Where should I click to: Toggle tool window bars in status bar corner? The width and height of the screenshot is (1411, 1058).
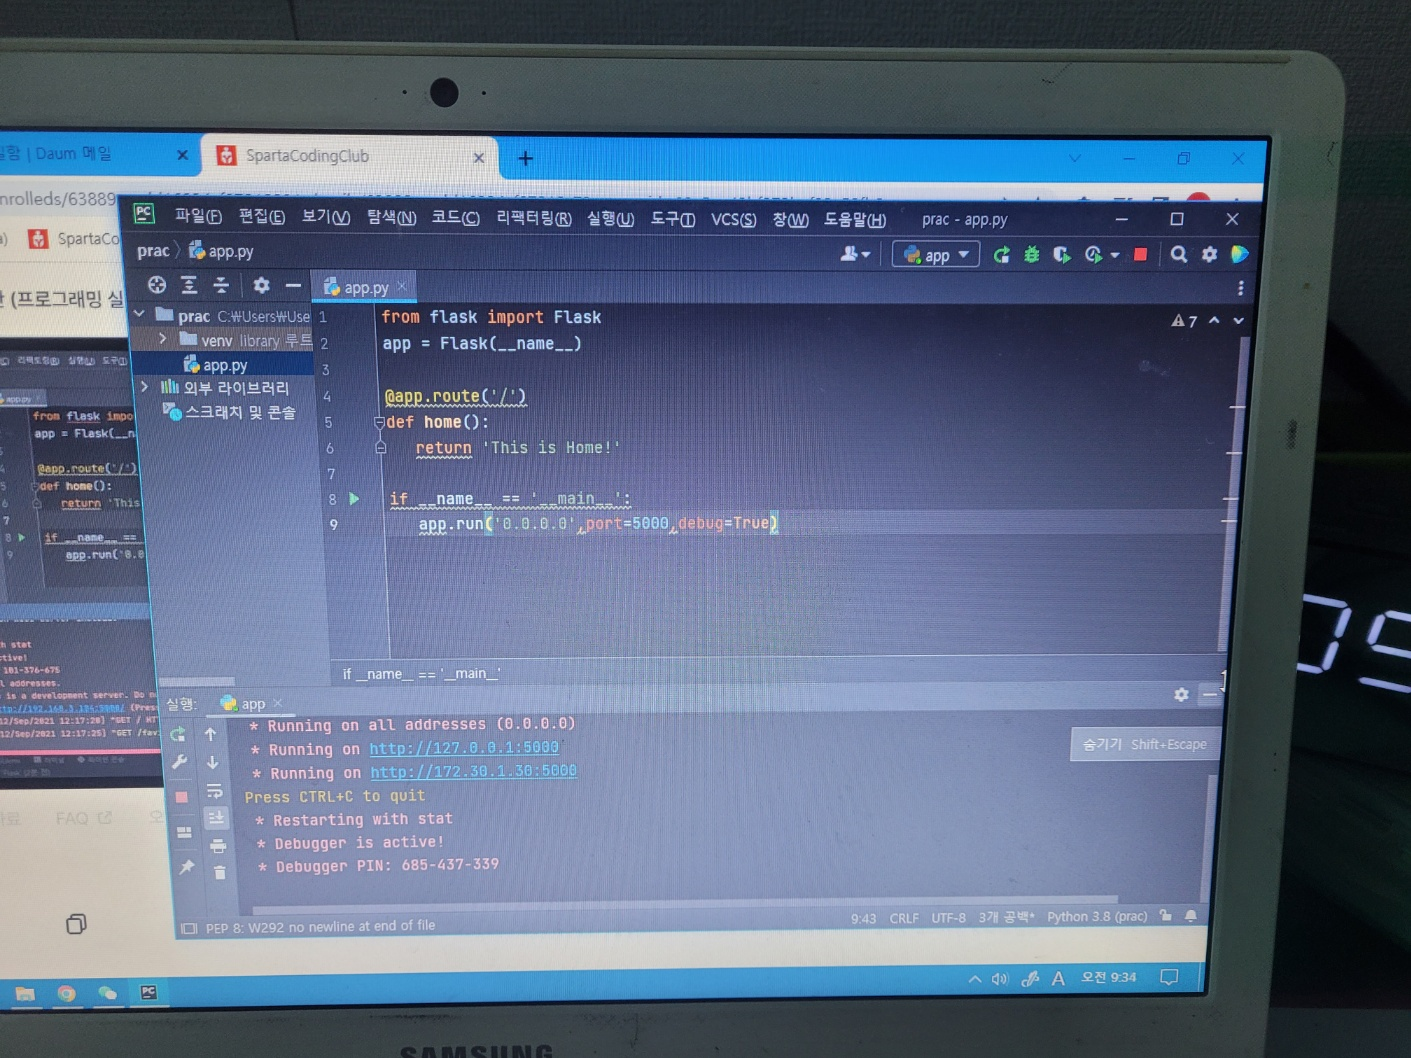click(189, 929)
